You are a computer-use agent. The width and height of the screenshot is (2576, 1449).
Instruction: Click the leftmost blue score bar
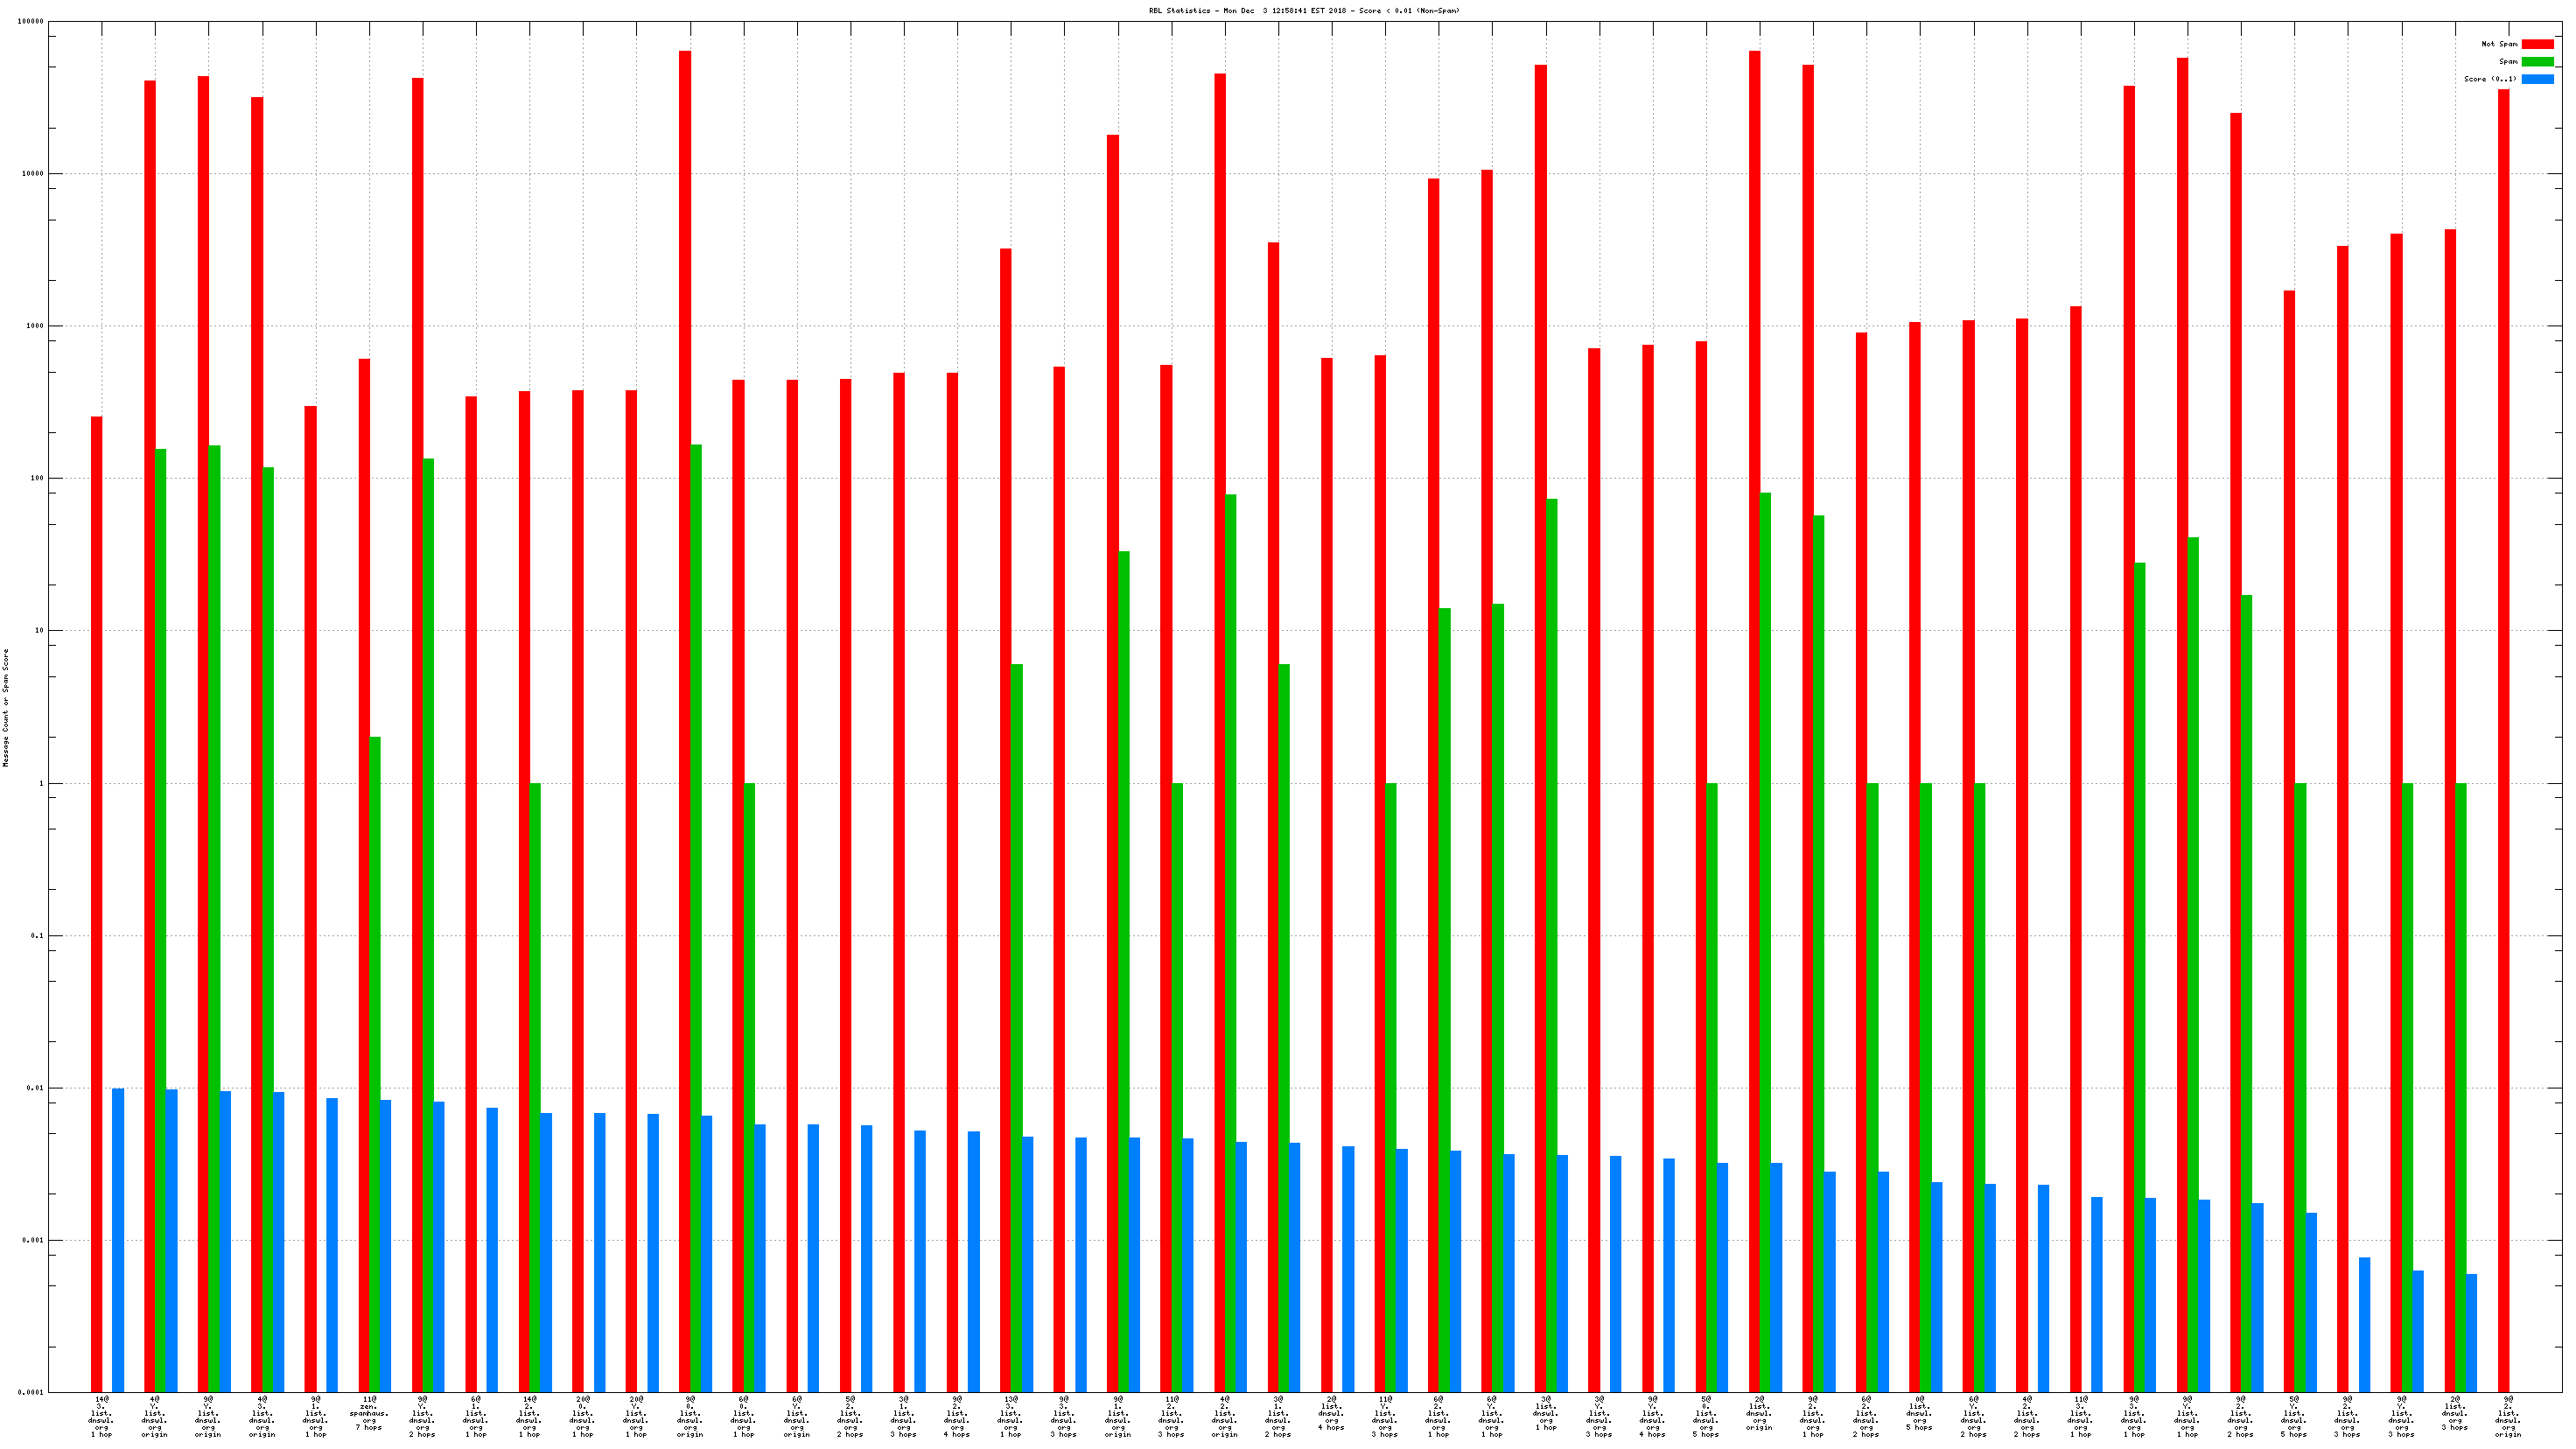click(x=118, y=1240)
